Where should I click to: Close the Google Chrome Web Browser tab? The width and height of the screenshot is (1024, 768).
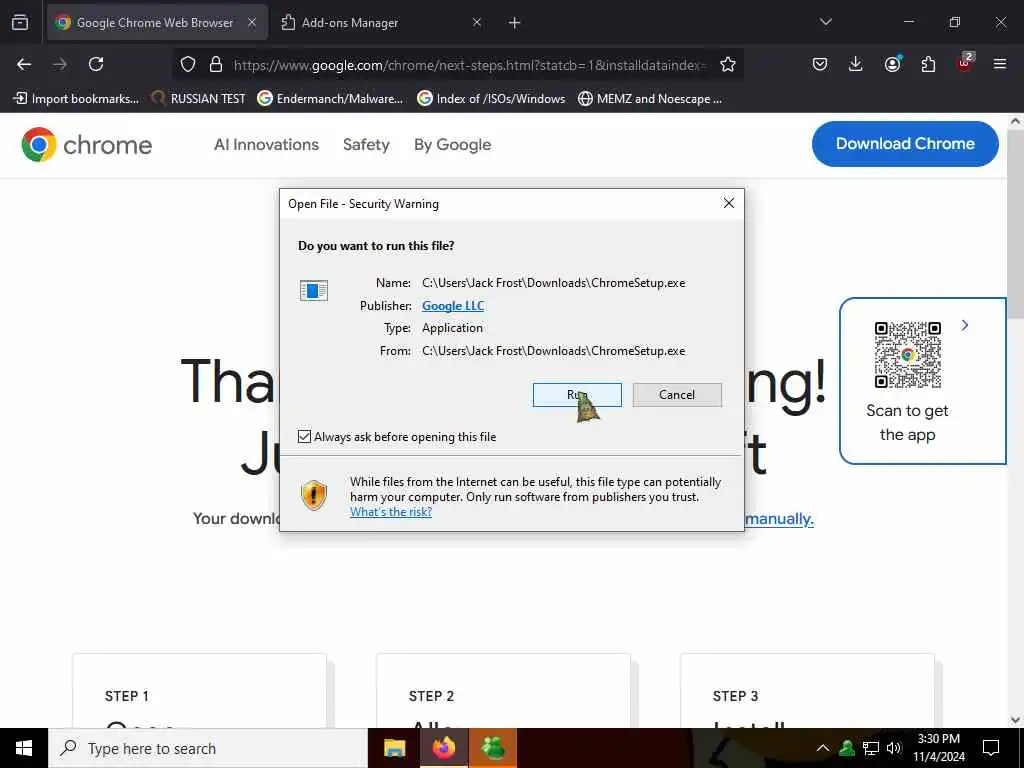(252, 22)
